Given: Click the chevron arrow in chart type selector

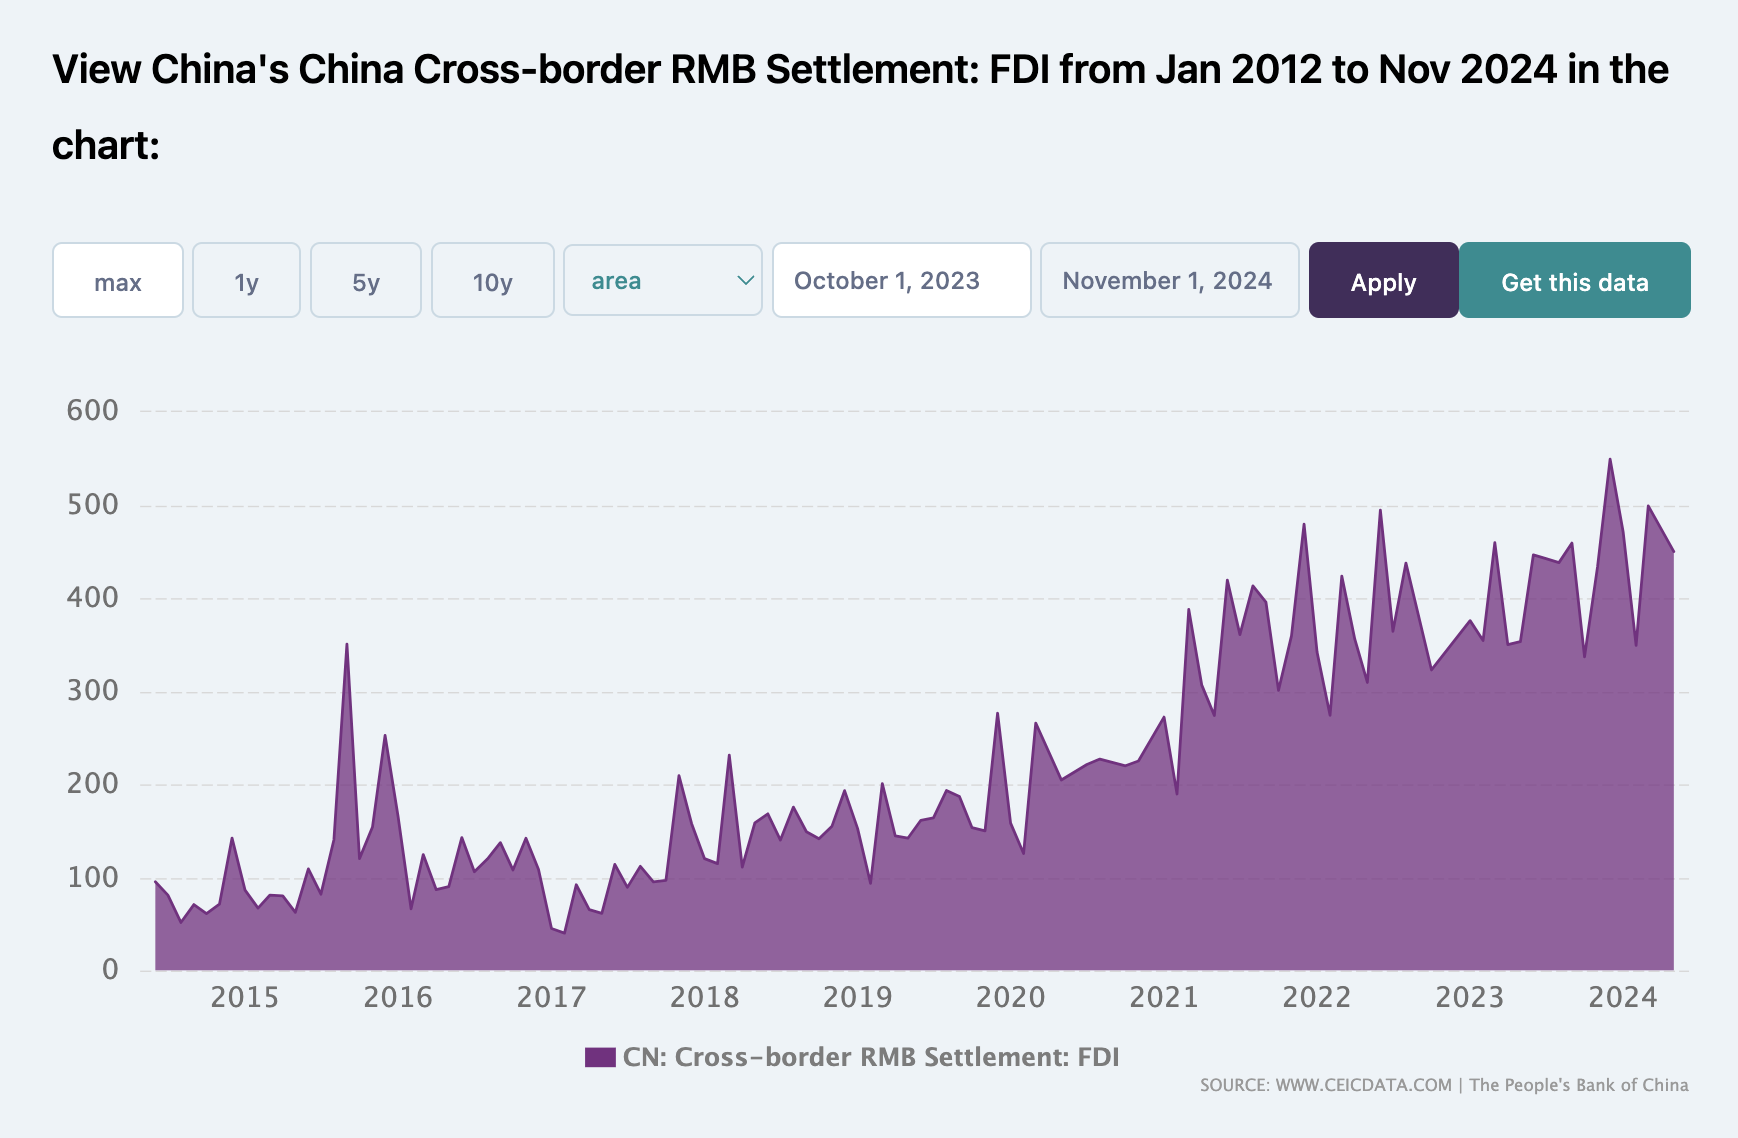Looking at the screenshot, I should point(745,281).
